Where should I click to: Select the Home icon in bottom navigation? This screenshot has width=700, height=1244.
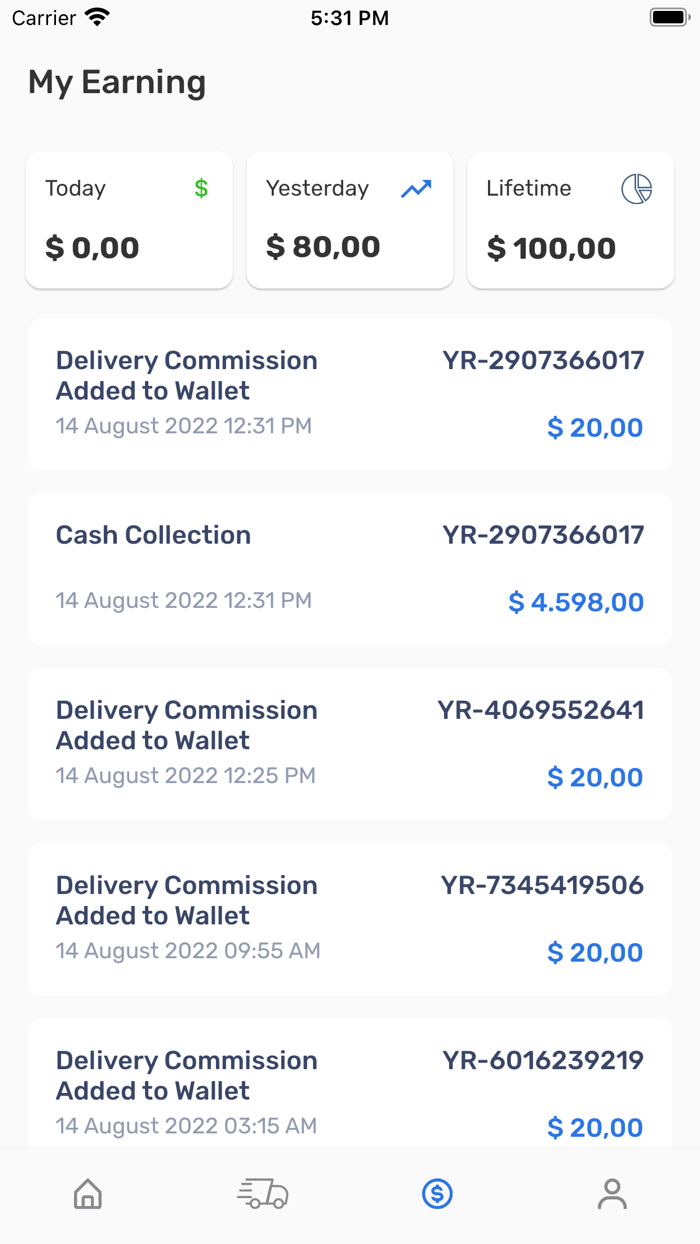point(87,1193)
